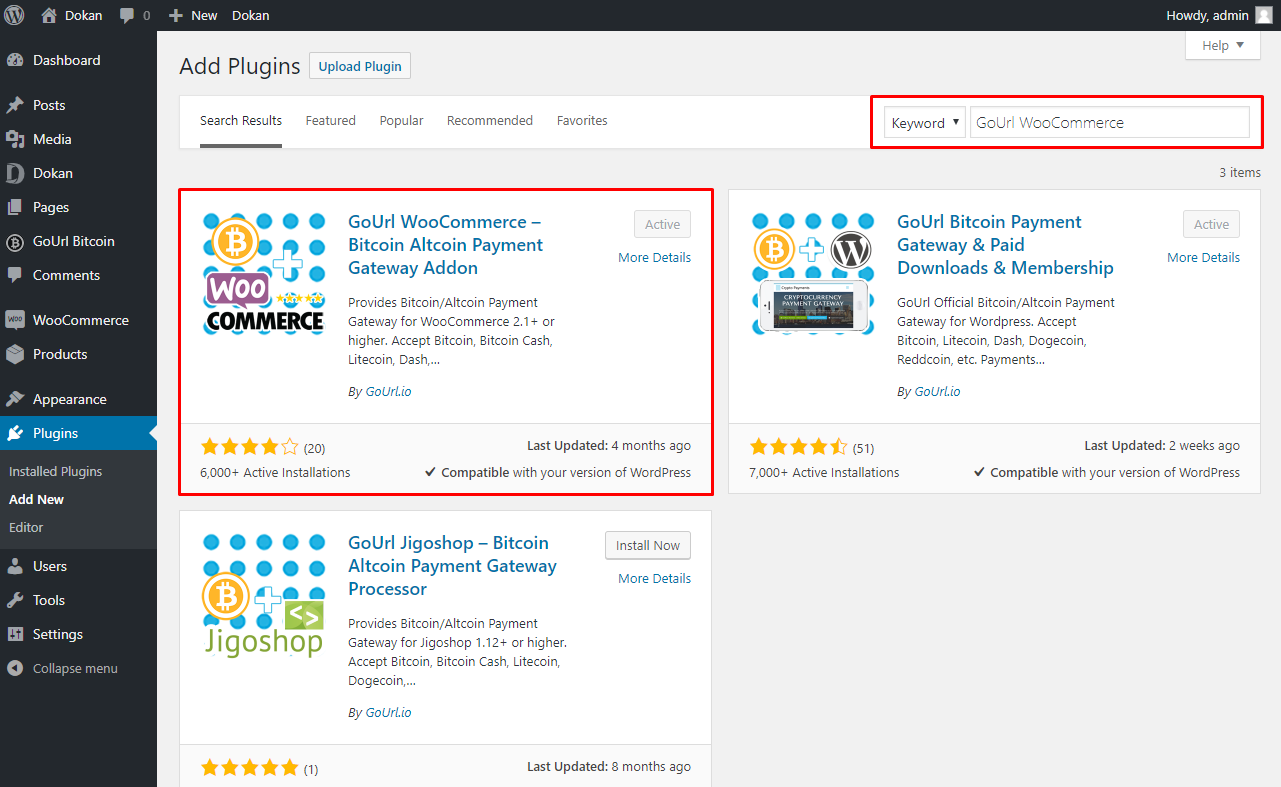Open More Details for GoUrl Bitcoin Payment Gateway
The height and width of the screenshot is (787, 1281).
[x=1203, y=257]
